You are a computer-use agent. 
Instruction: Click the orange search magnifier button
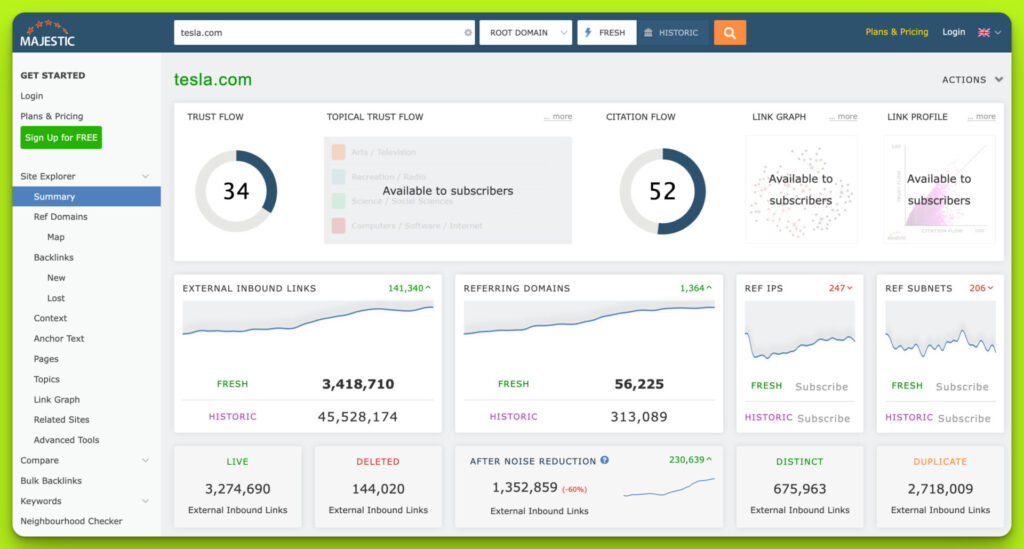coord(729,33)
